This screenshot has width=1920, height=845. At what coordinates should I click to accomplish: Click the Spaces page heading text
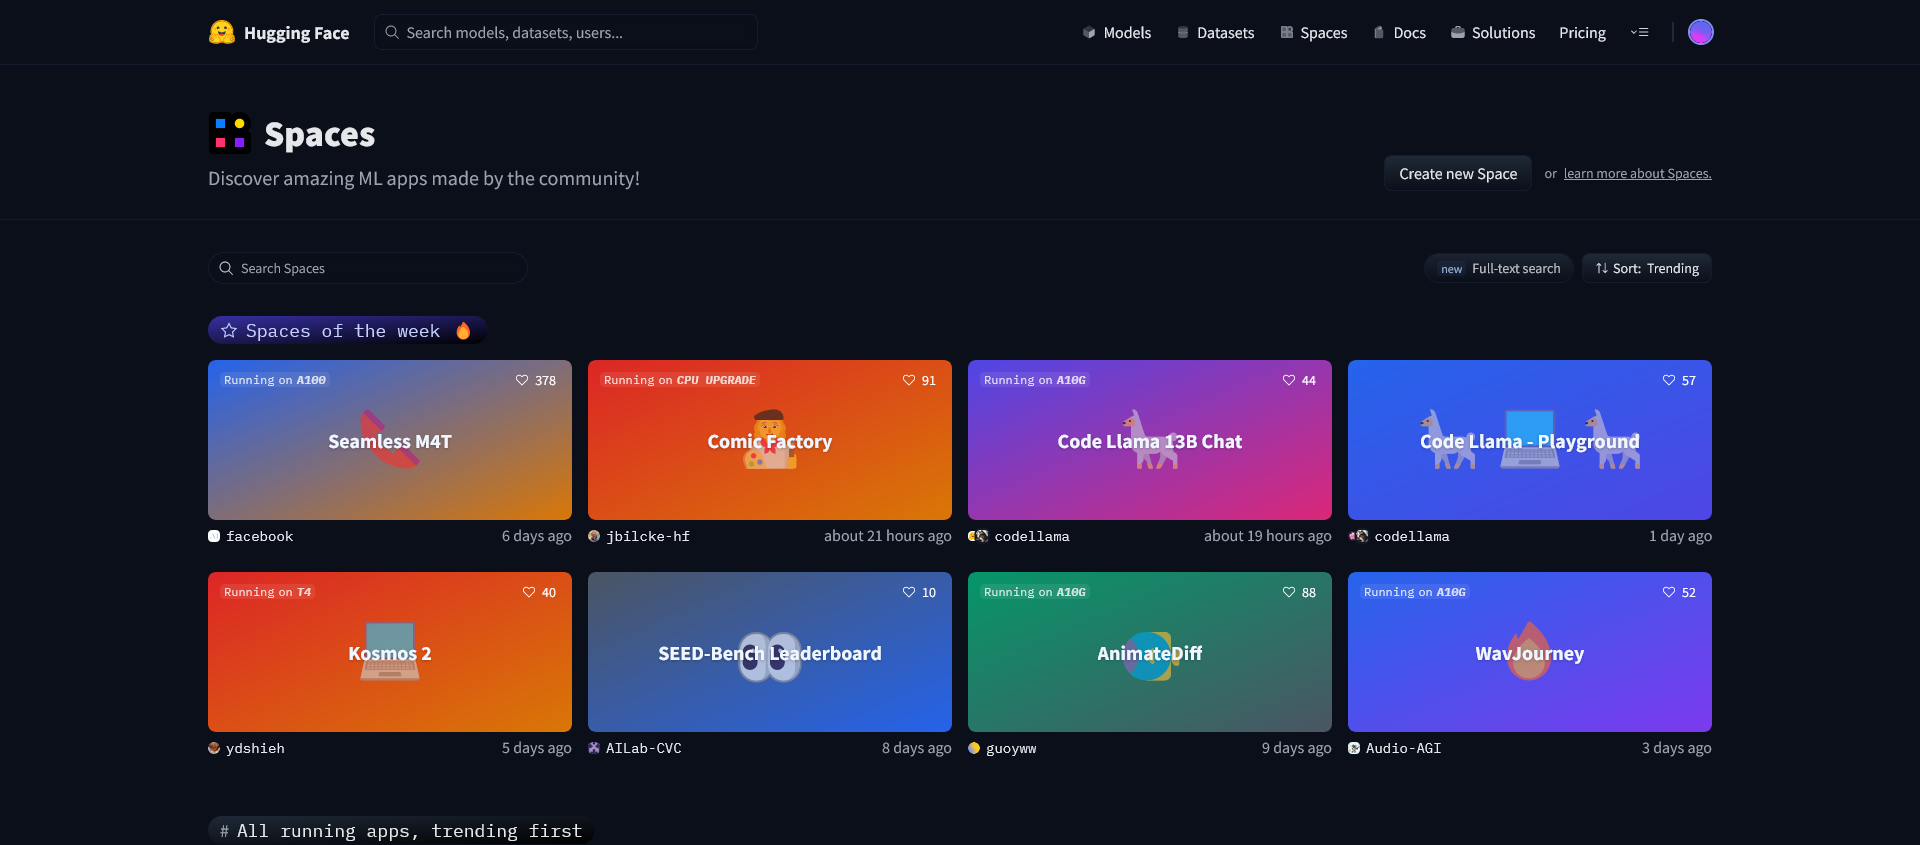[320, 134]
